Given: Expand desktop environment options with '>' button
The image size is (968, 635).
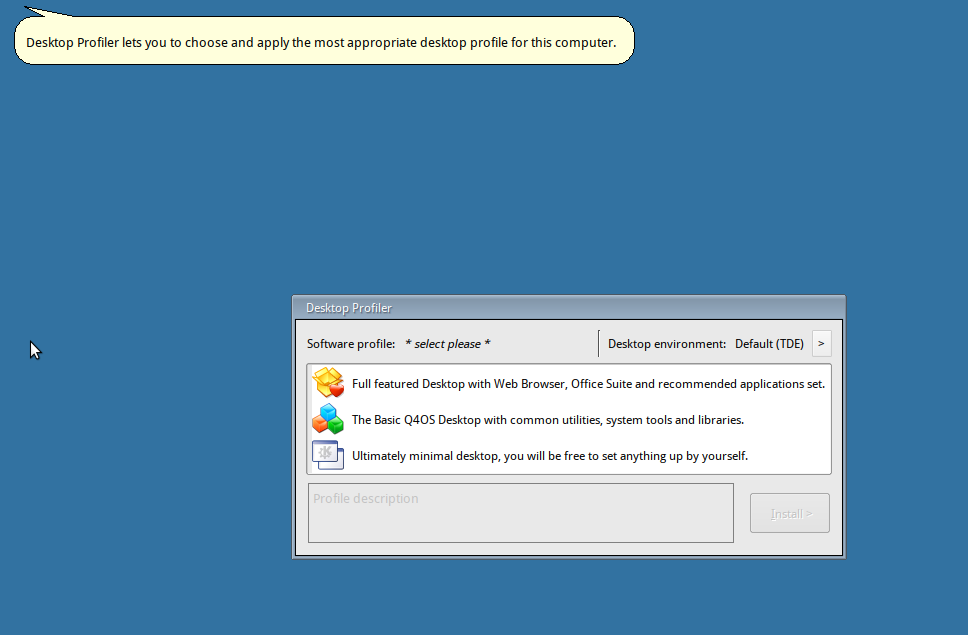Looking at the screenshot, I should click(821, 344).
